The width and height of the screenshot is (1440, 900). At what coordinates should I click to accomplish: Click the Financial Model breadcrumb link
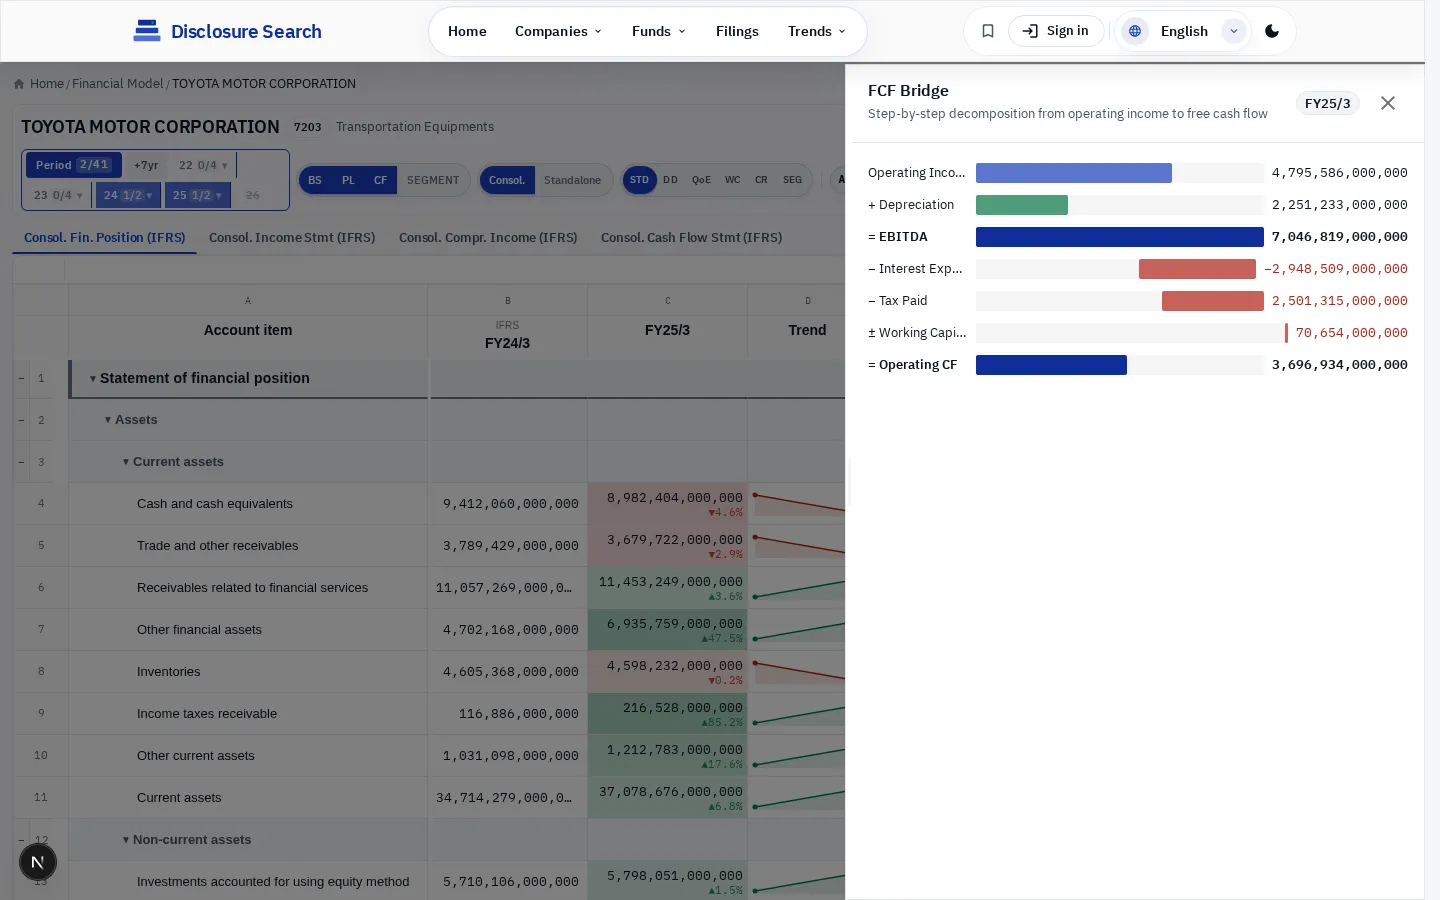coord(118,84)
